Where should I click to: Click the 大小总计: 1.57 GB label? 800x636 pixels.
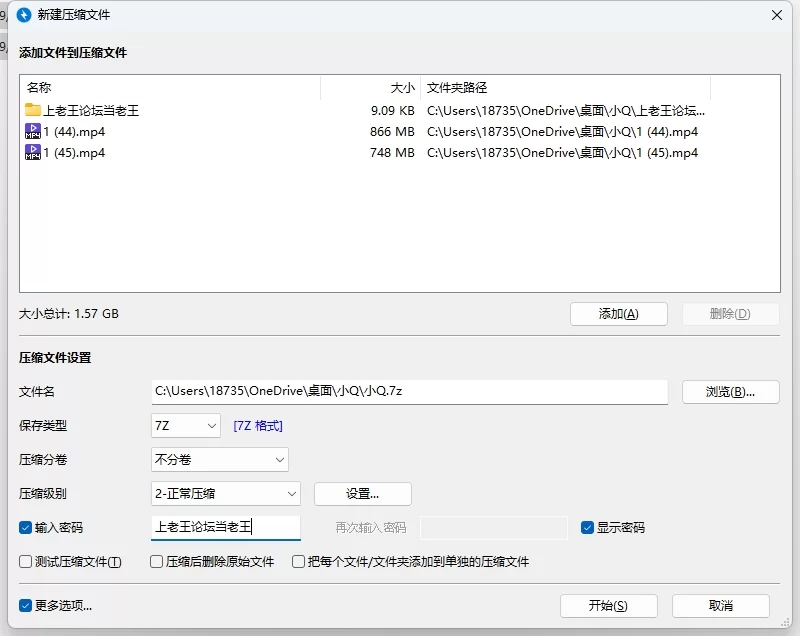[x=69, y=313]
